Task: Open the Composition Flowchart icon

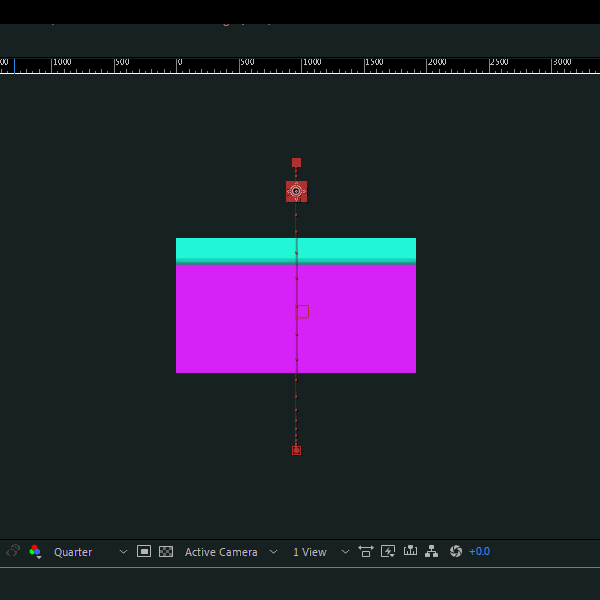Action: coord(432,551)
